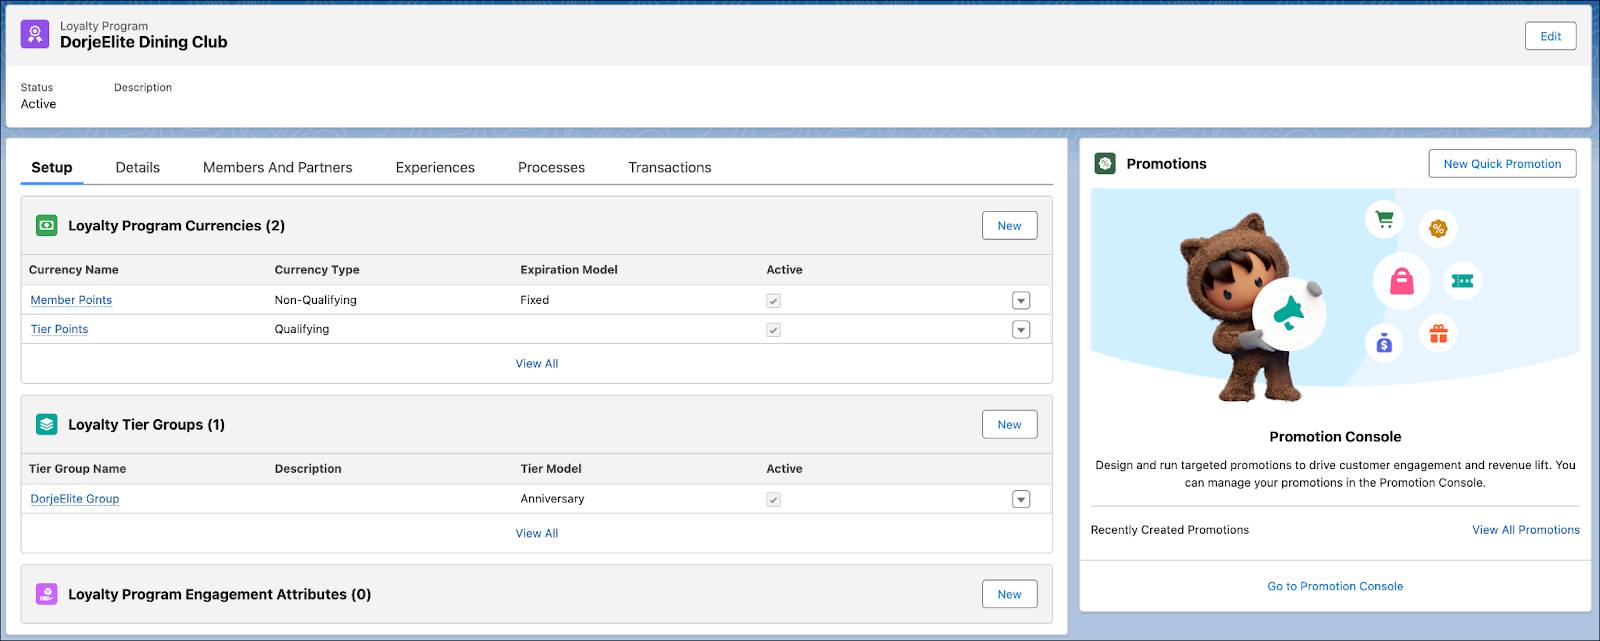
Task: Click the Expiration Model column header
Action: (569, 270)
